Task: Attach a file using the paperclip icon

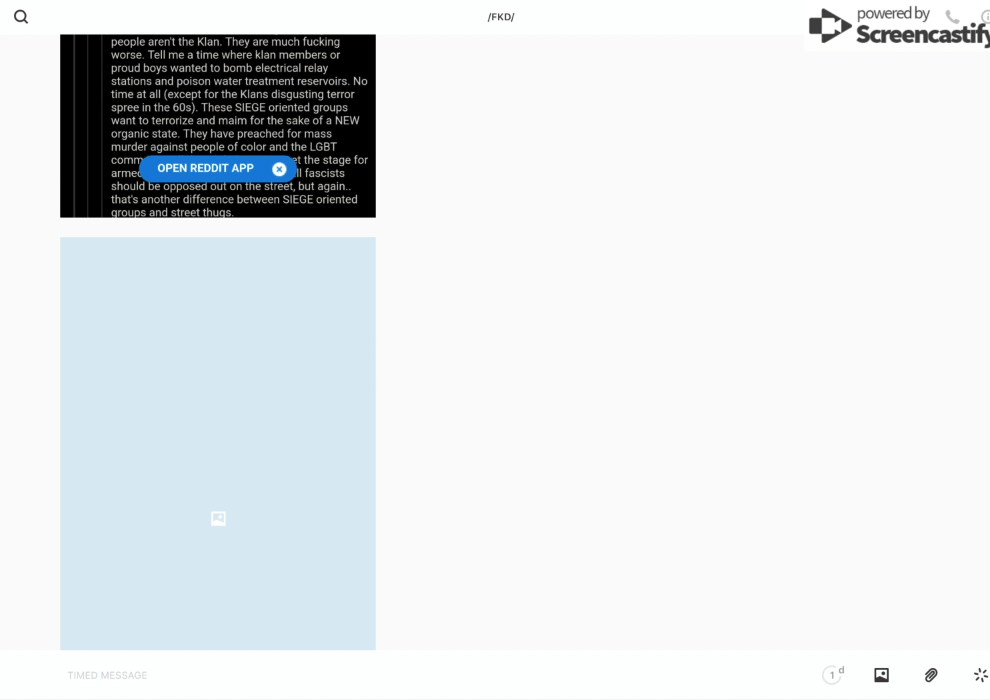Action: pyautogui.click(x=931, y=675)
